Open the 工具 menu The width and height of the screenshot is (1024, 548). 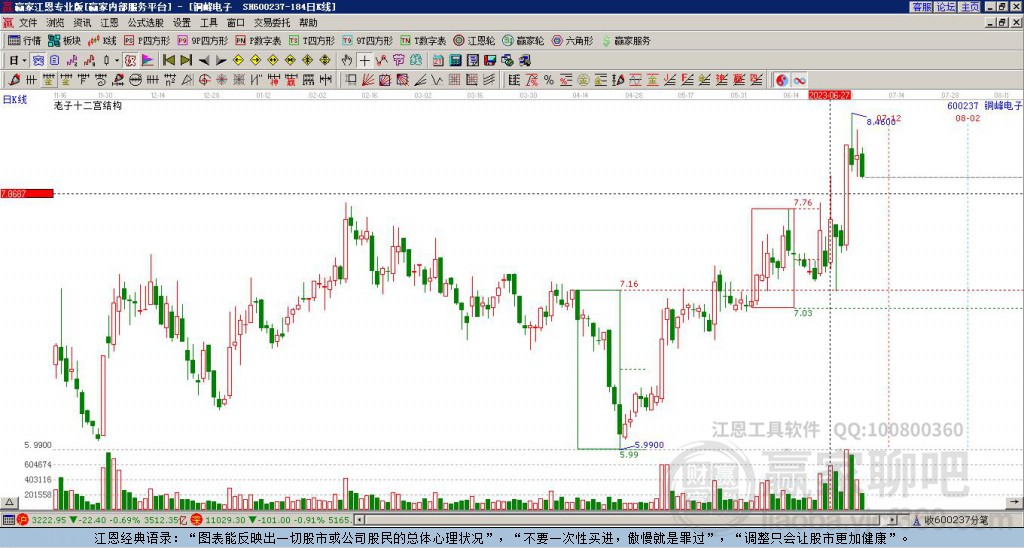pyautogui.click(x=209, y=23)
